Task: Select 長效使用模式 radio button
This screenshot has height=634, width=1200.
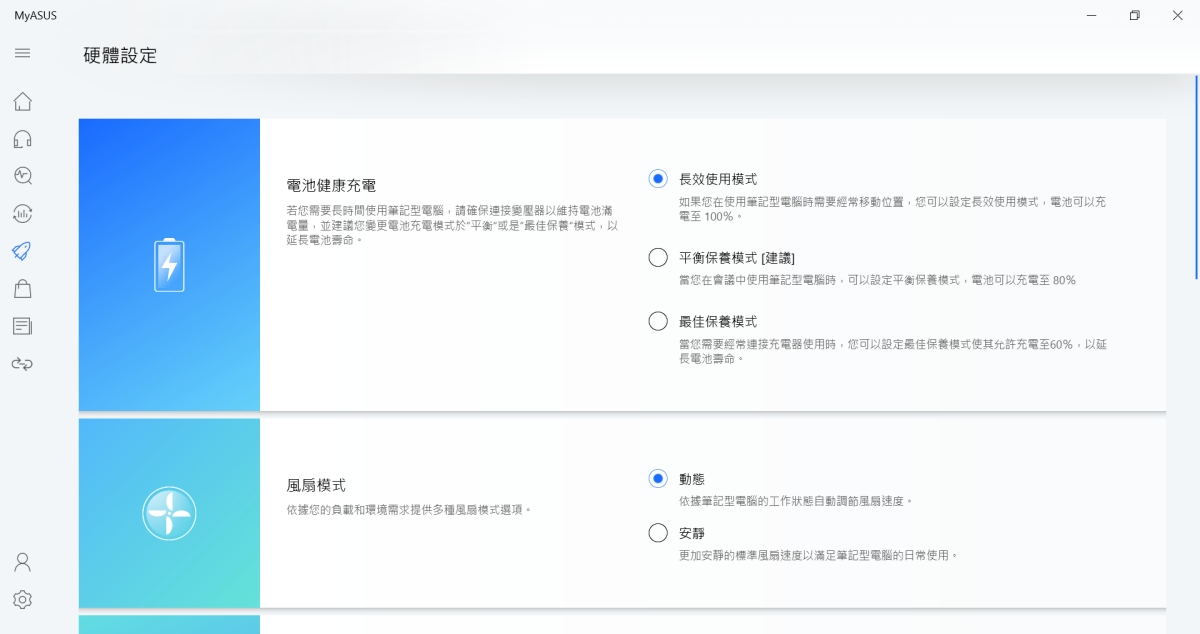Action: 658,179
